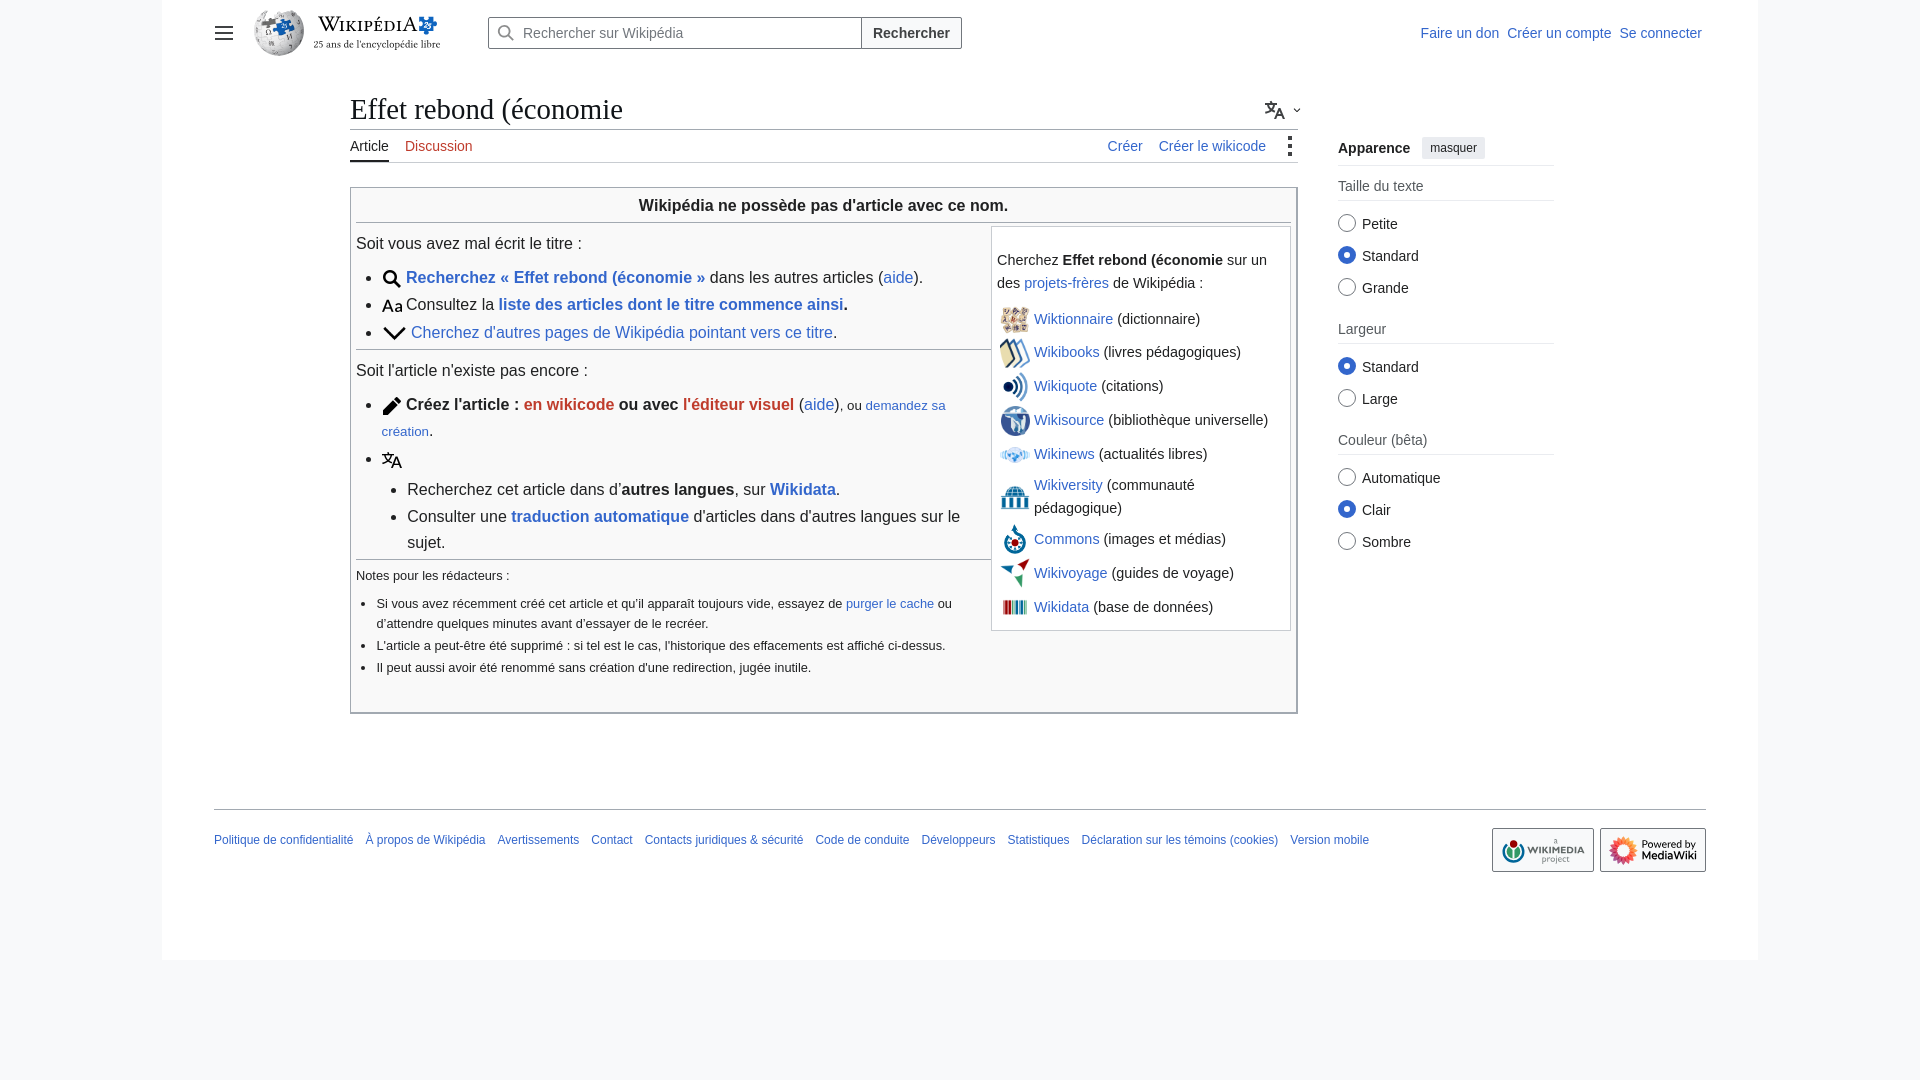Click purger le cache link
Viewport: 1920px width, 1080px height.
pyautogui.click(x=890, y=604)
